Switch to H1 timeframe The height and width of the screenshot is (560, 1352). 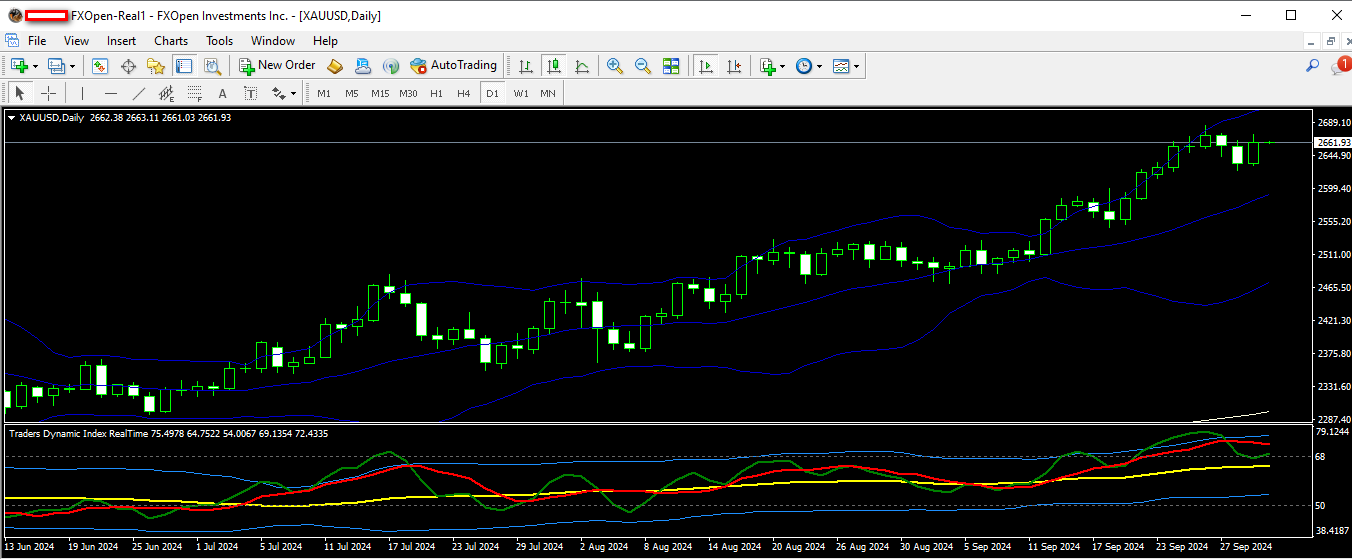tap(436, 93)
